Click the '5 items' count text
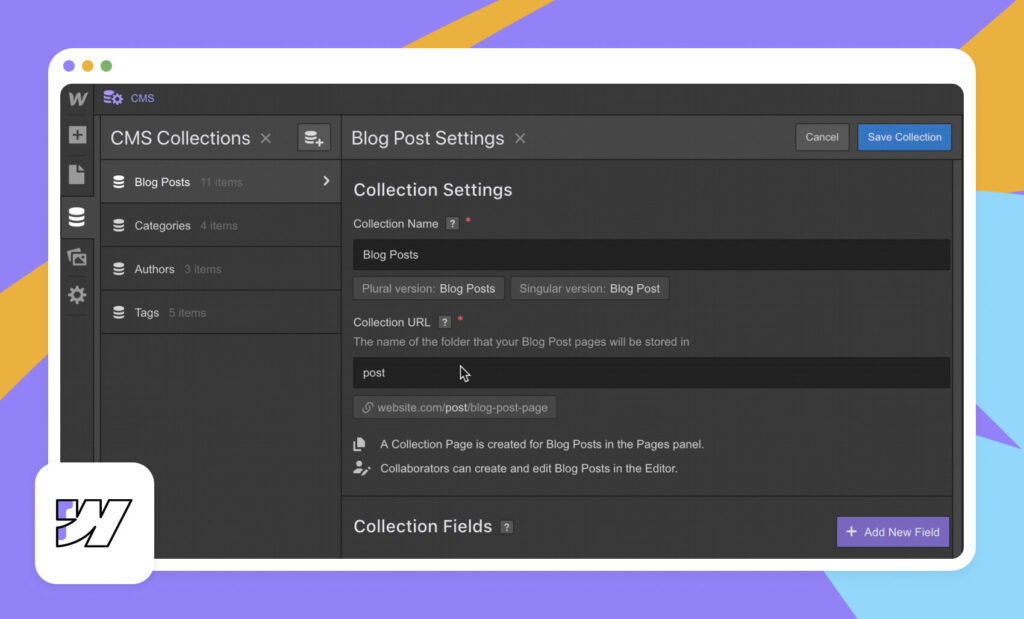This screenshot has width=1024, height=619. (187, 313)
